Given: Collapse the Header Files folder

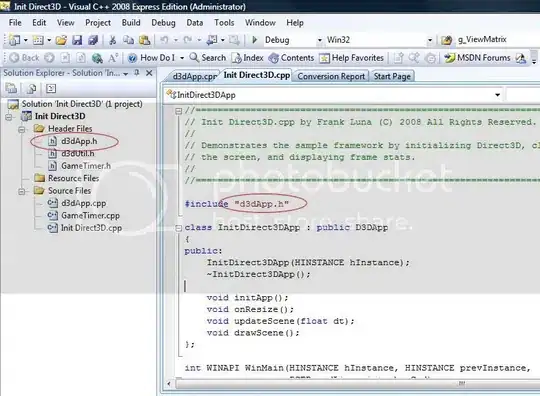Looking at the screenshot, I should coord(22,129).
